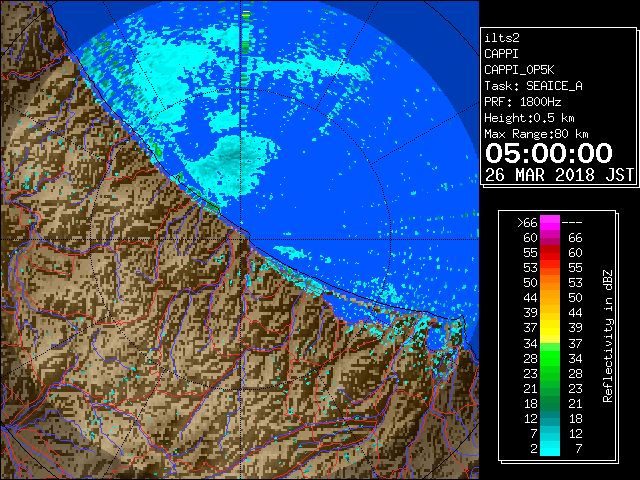Pick the magenta >66 dBZ color swatch
The image size is (640, 480).
click(x=550, y=222)
